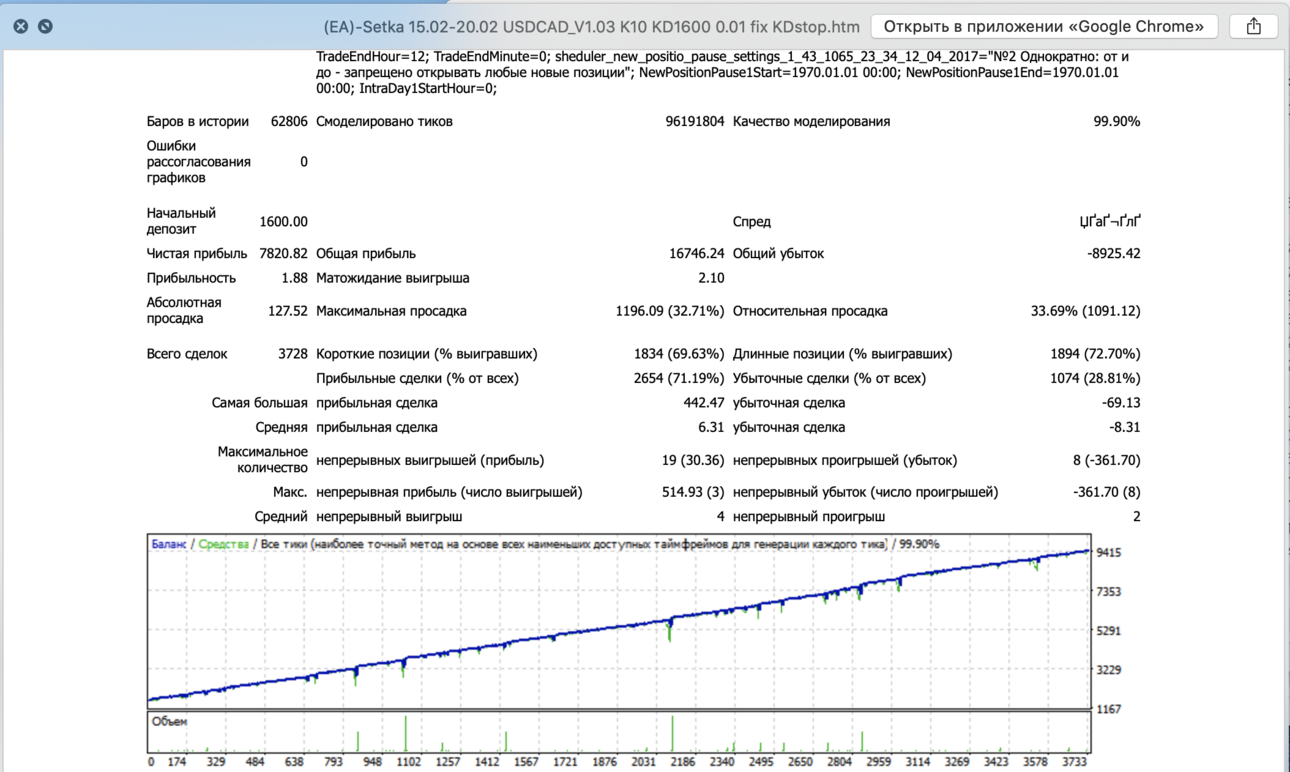Viewport: 1290px width, 772px height.
Task: Select absolute drawdown value 127.52
Action: pyautogui.click(x=288, y=311)
